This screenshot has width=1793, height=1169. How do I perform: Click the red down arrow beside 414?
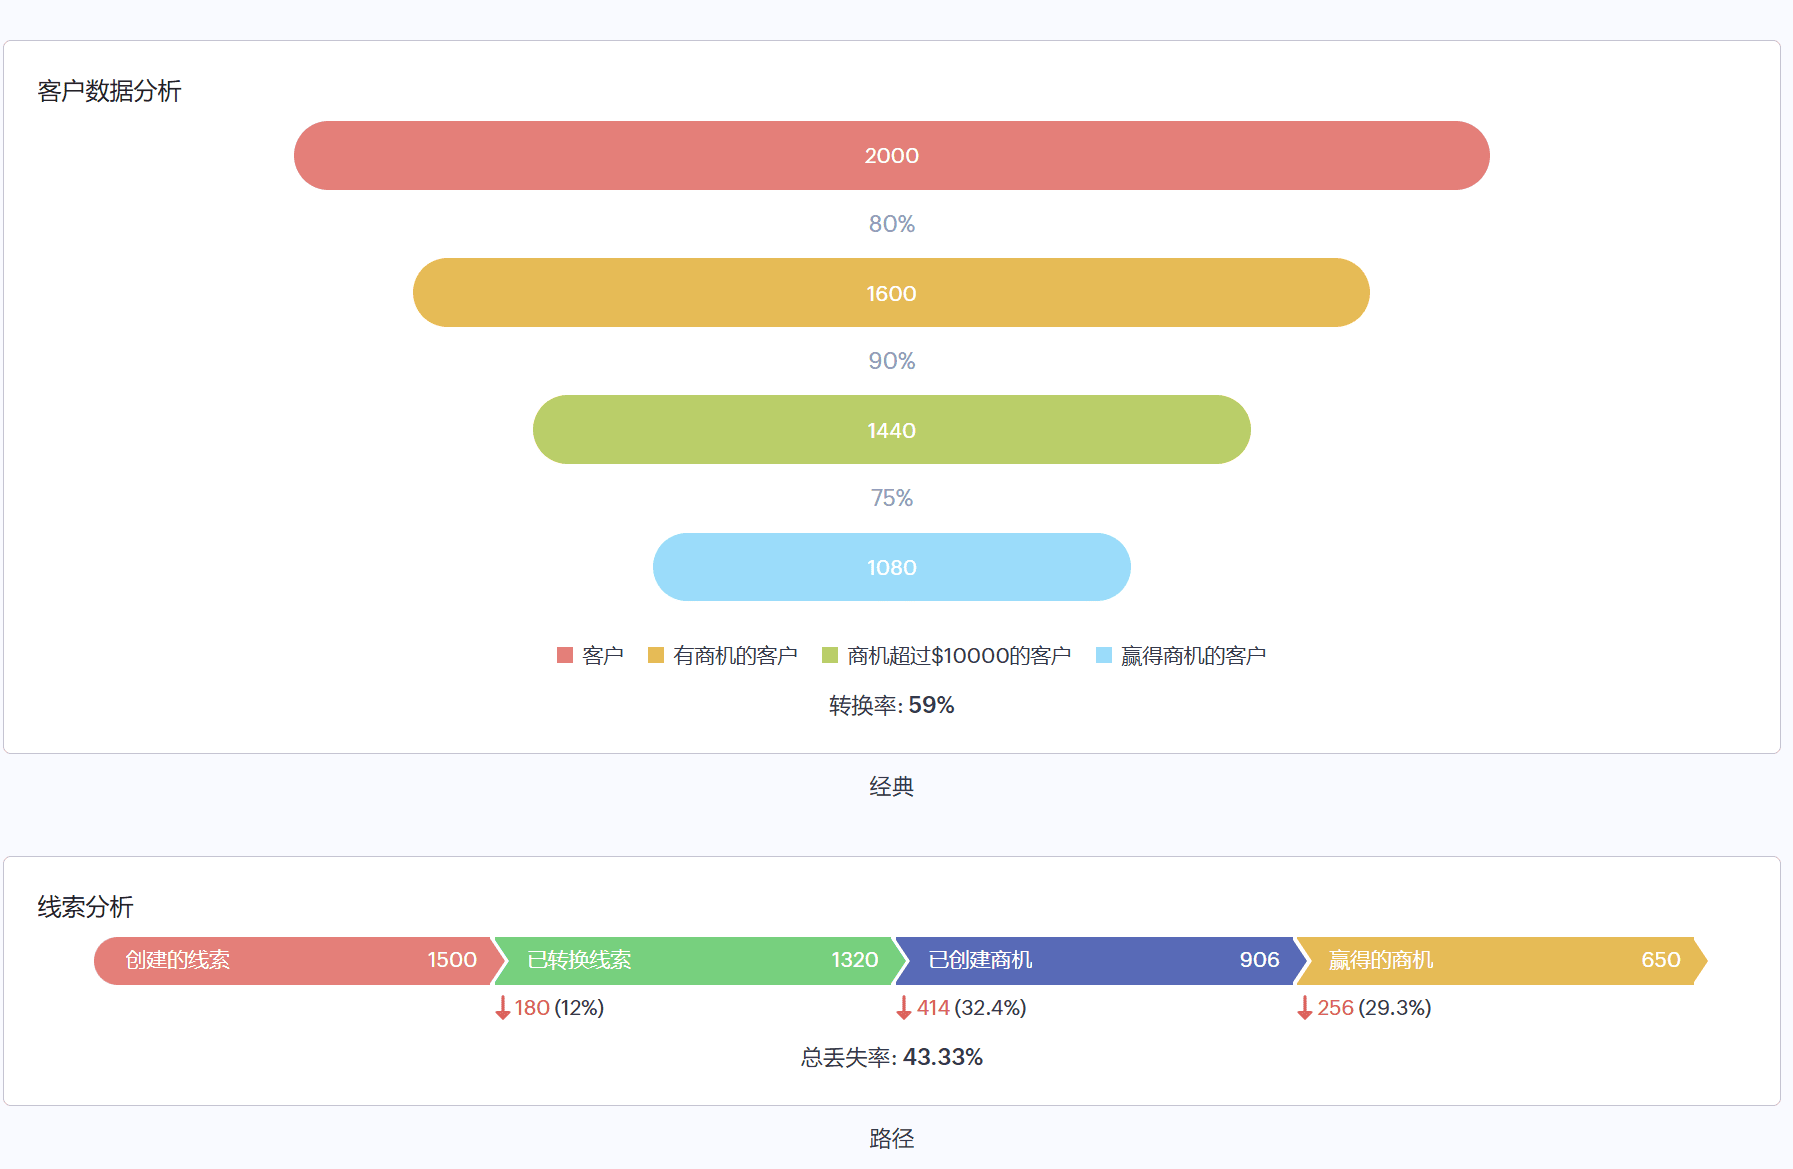coord(904,1008)
